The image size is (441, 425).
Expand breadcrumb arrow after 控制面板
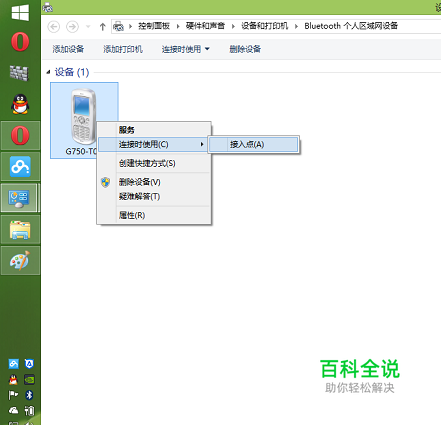(x=178, y=26)
